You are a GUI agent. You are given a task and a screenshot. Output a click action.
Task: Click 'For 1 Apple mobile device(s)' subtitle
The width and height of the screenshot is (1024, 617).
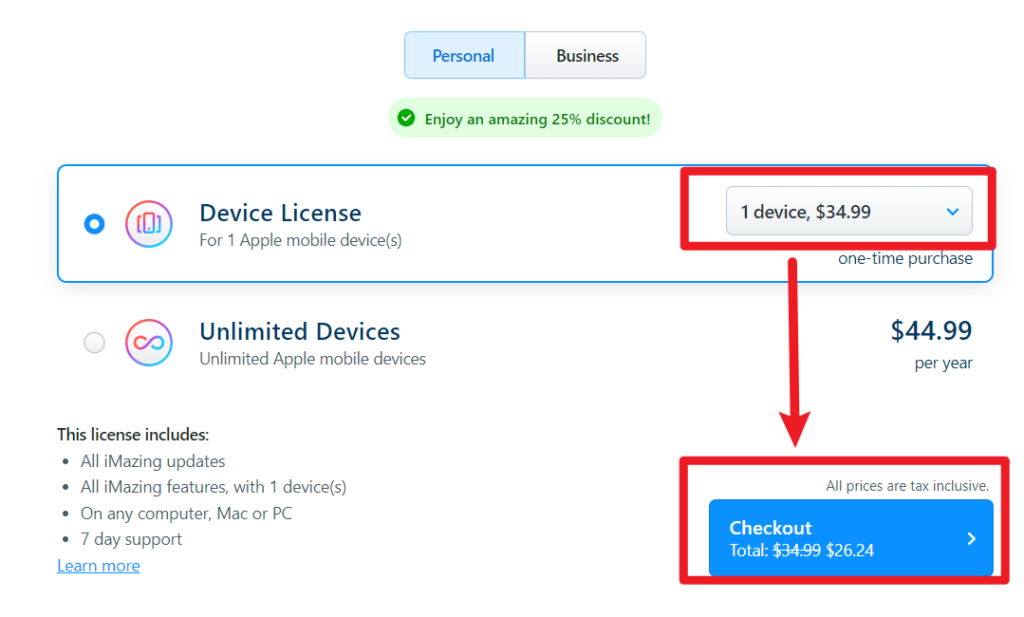(x=300, y=240)
